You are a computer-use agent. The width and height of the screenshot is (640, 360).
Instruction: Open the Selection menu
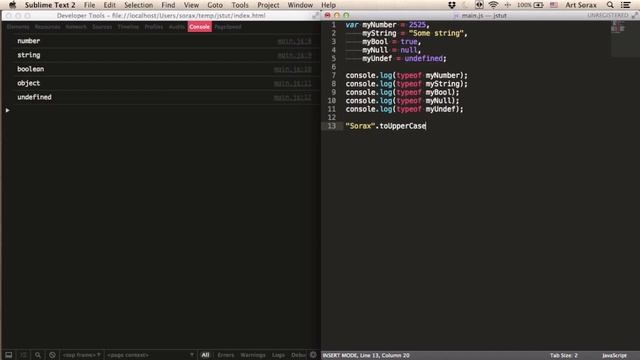[x=138, y=5]
